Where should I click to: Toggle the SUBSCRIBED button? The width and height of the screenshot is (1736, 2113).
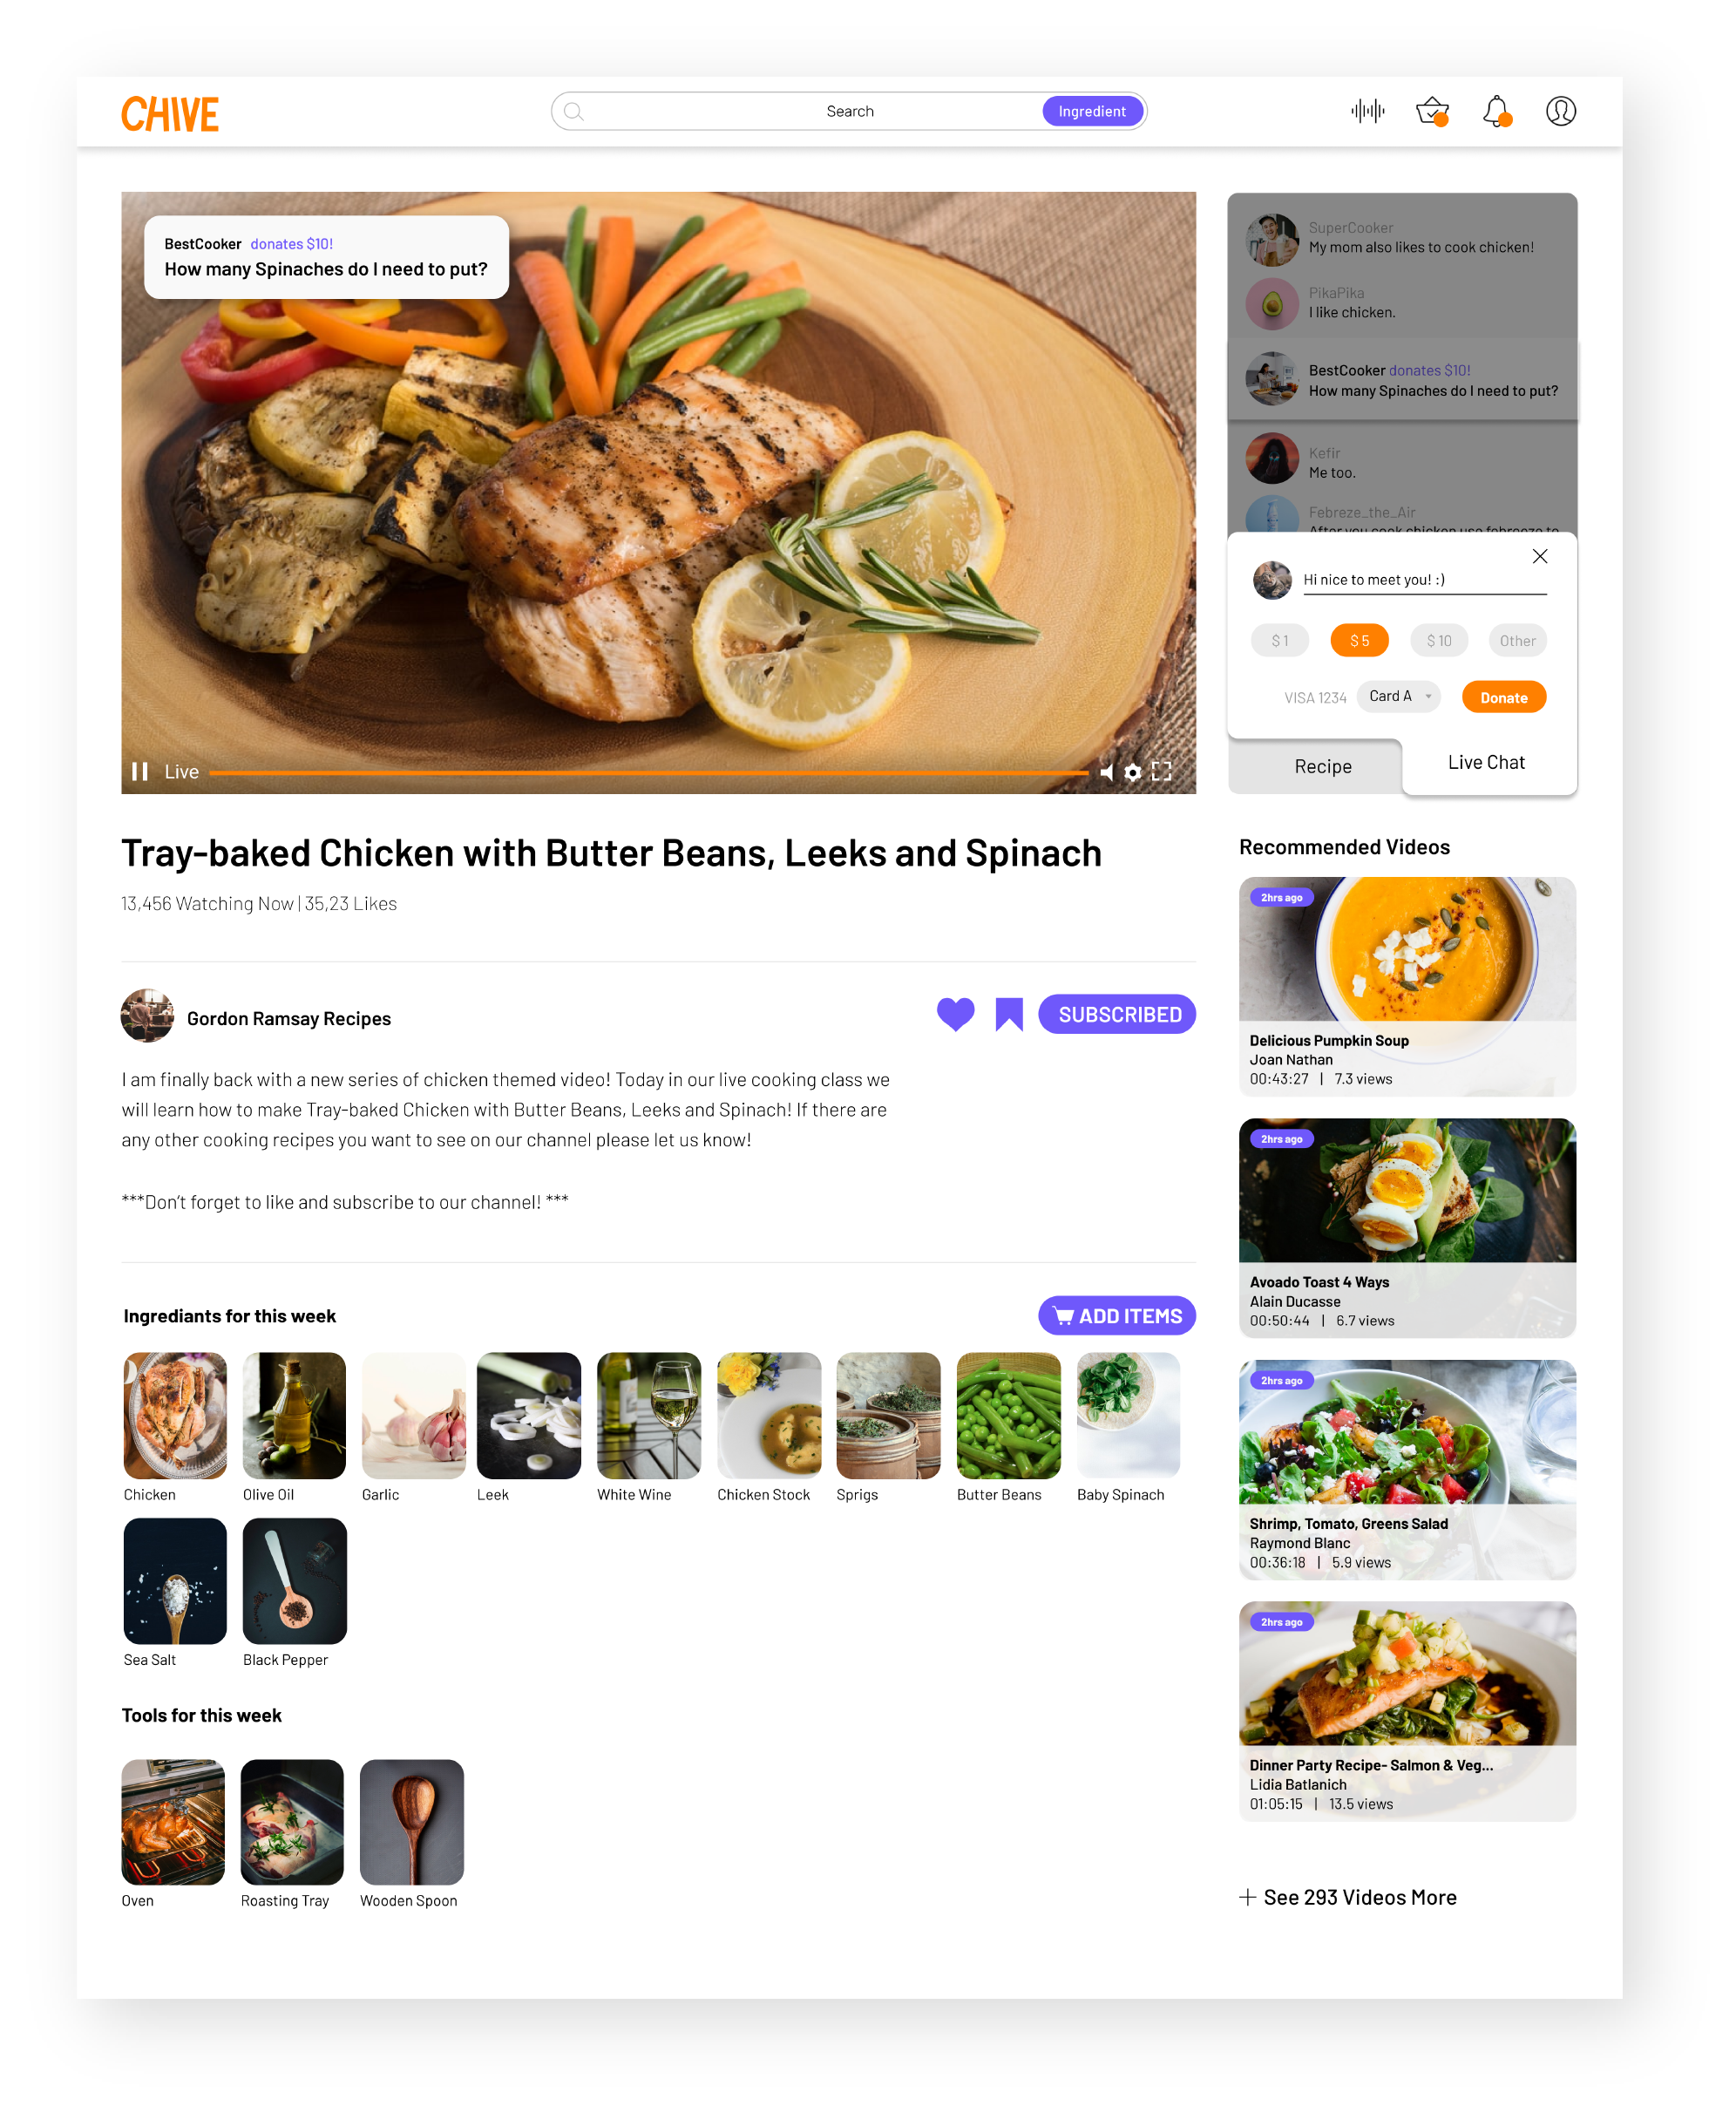coord(1117,1014)
